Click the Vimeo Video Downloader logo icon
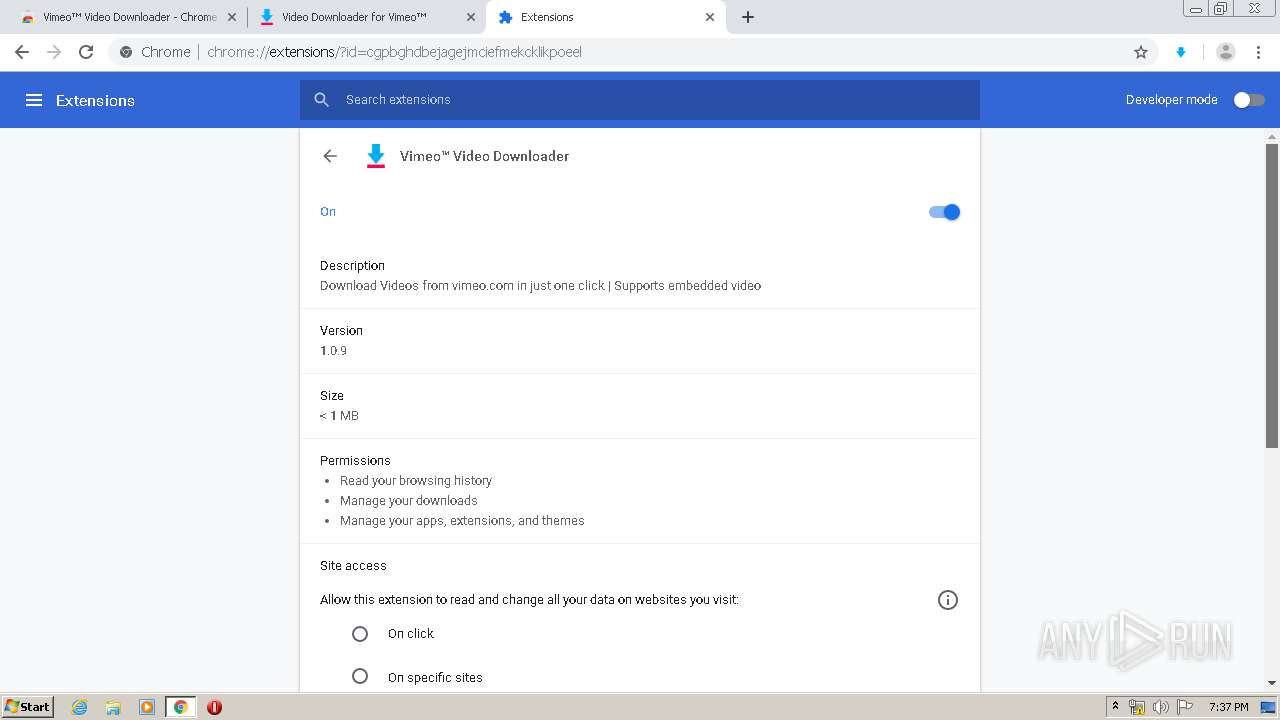Screen dimensions: 1280x720 pos(376,156)
